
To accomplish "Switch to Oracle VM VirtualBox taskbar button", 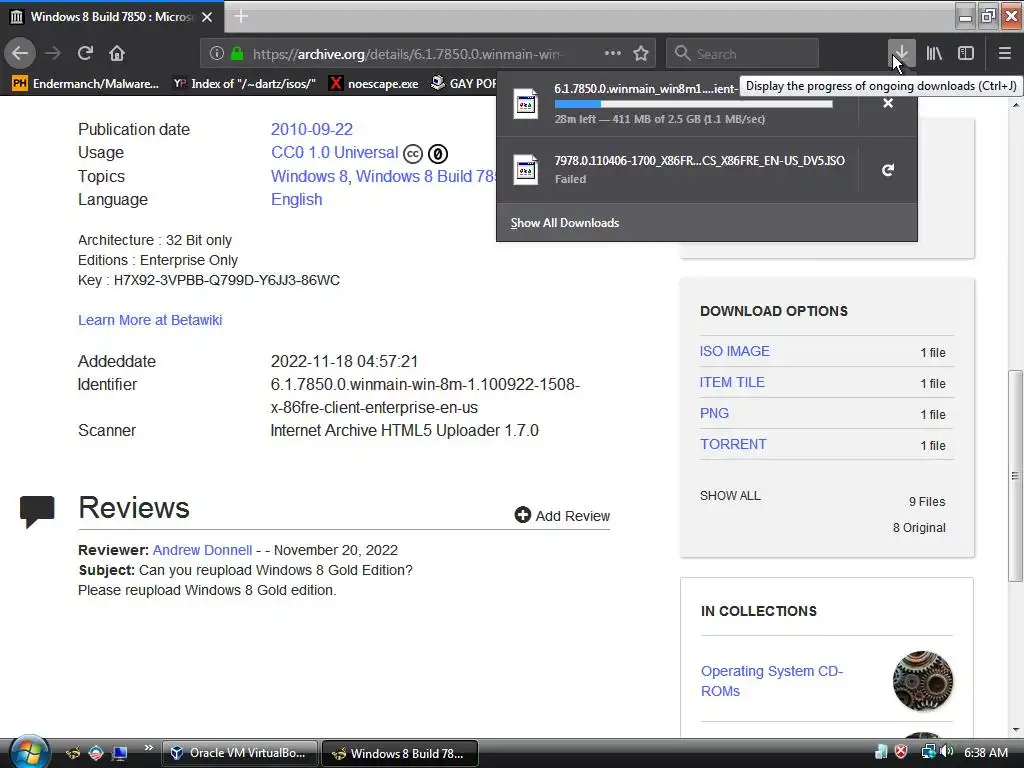I will (x=239, y=753).
